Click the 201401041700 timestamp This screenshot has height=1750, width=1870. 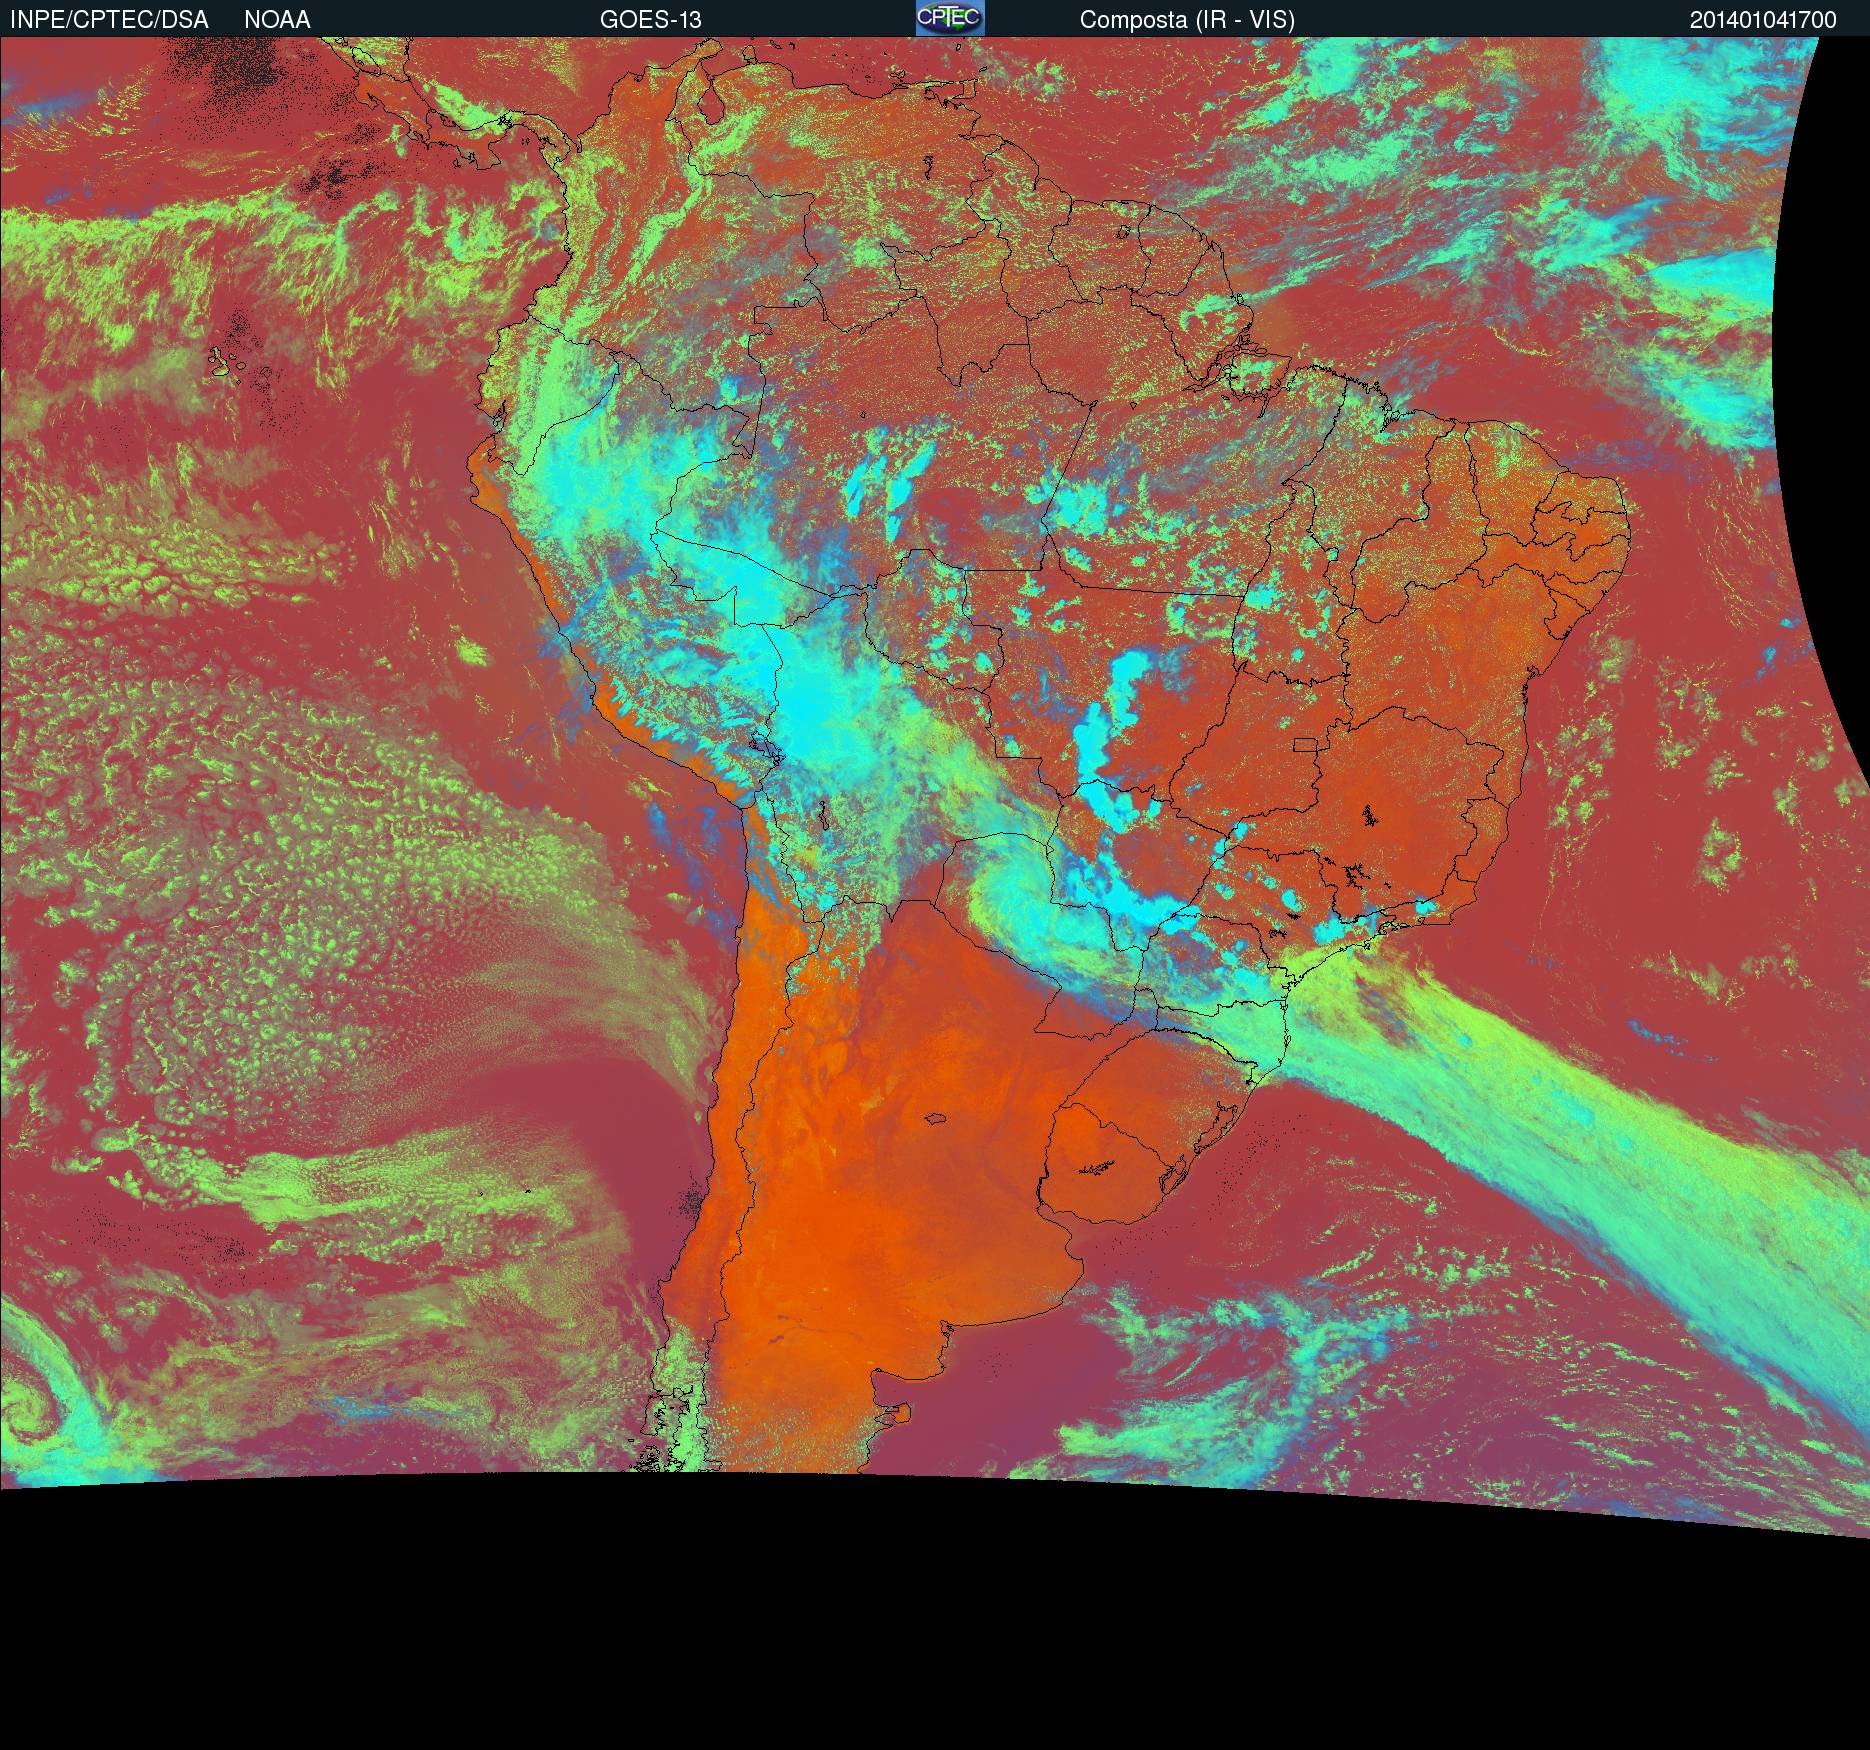point(1762,20)
